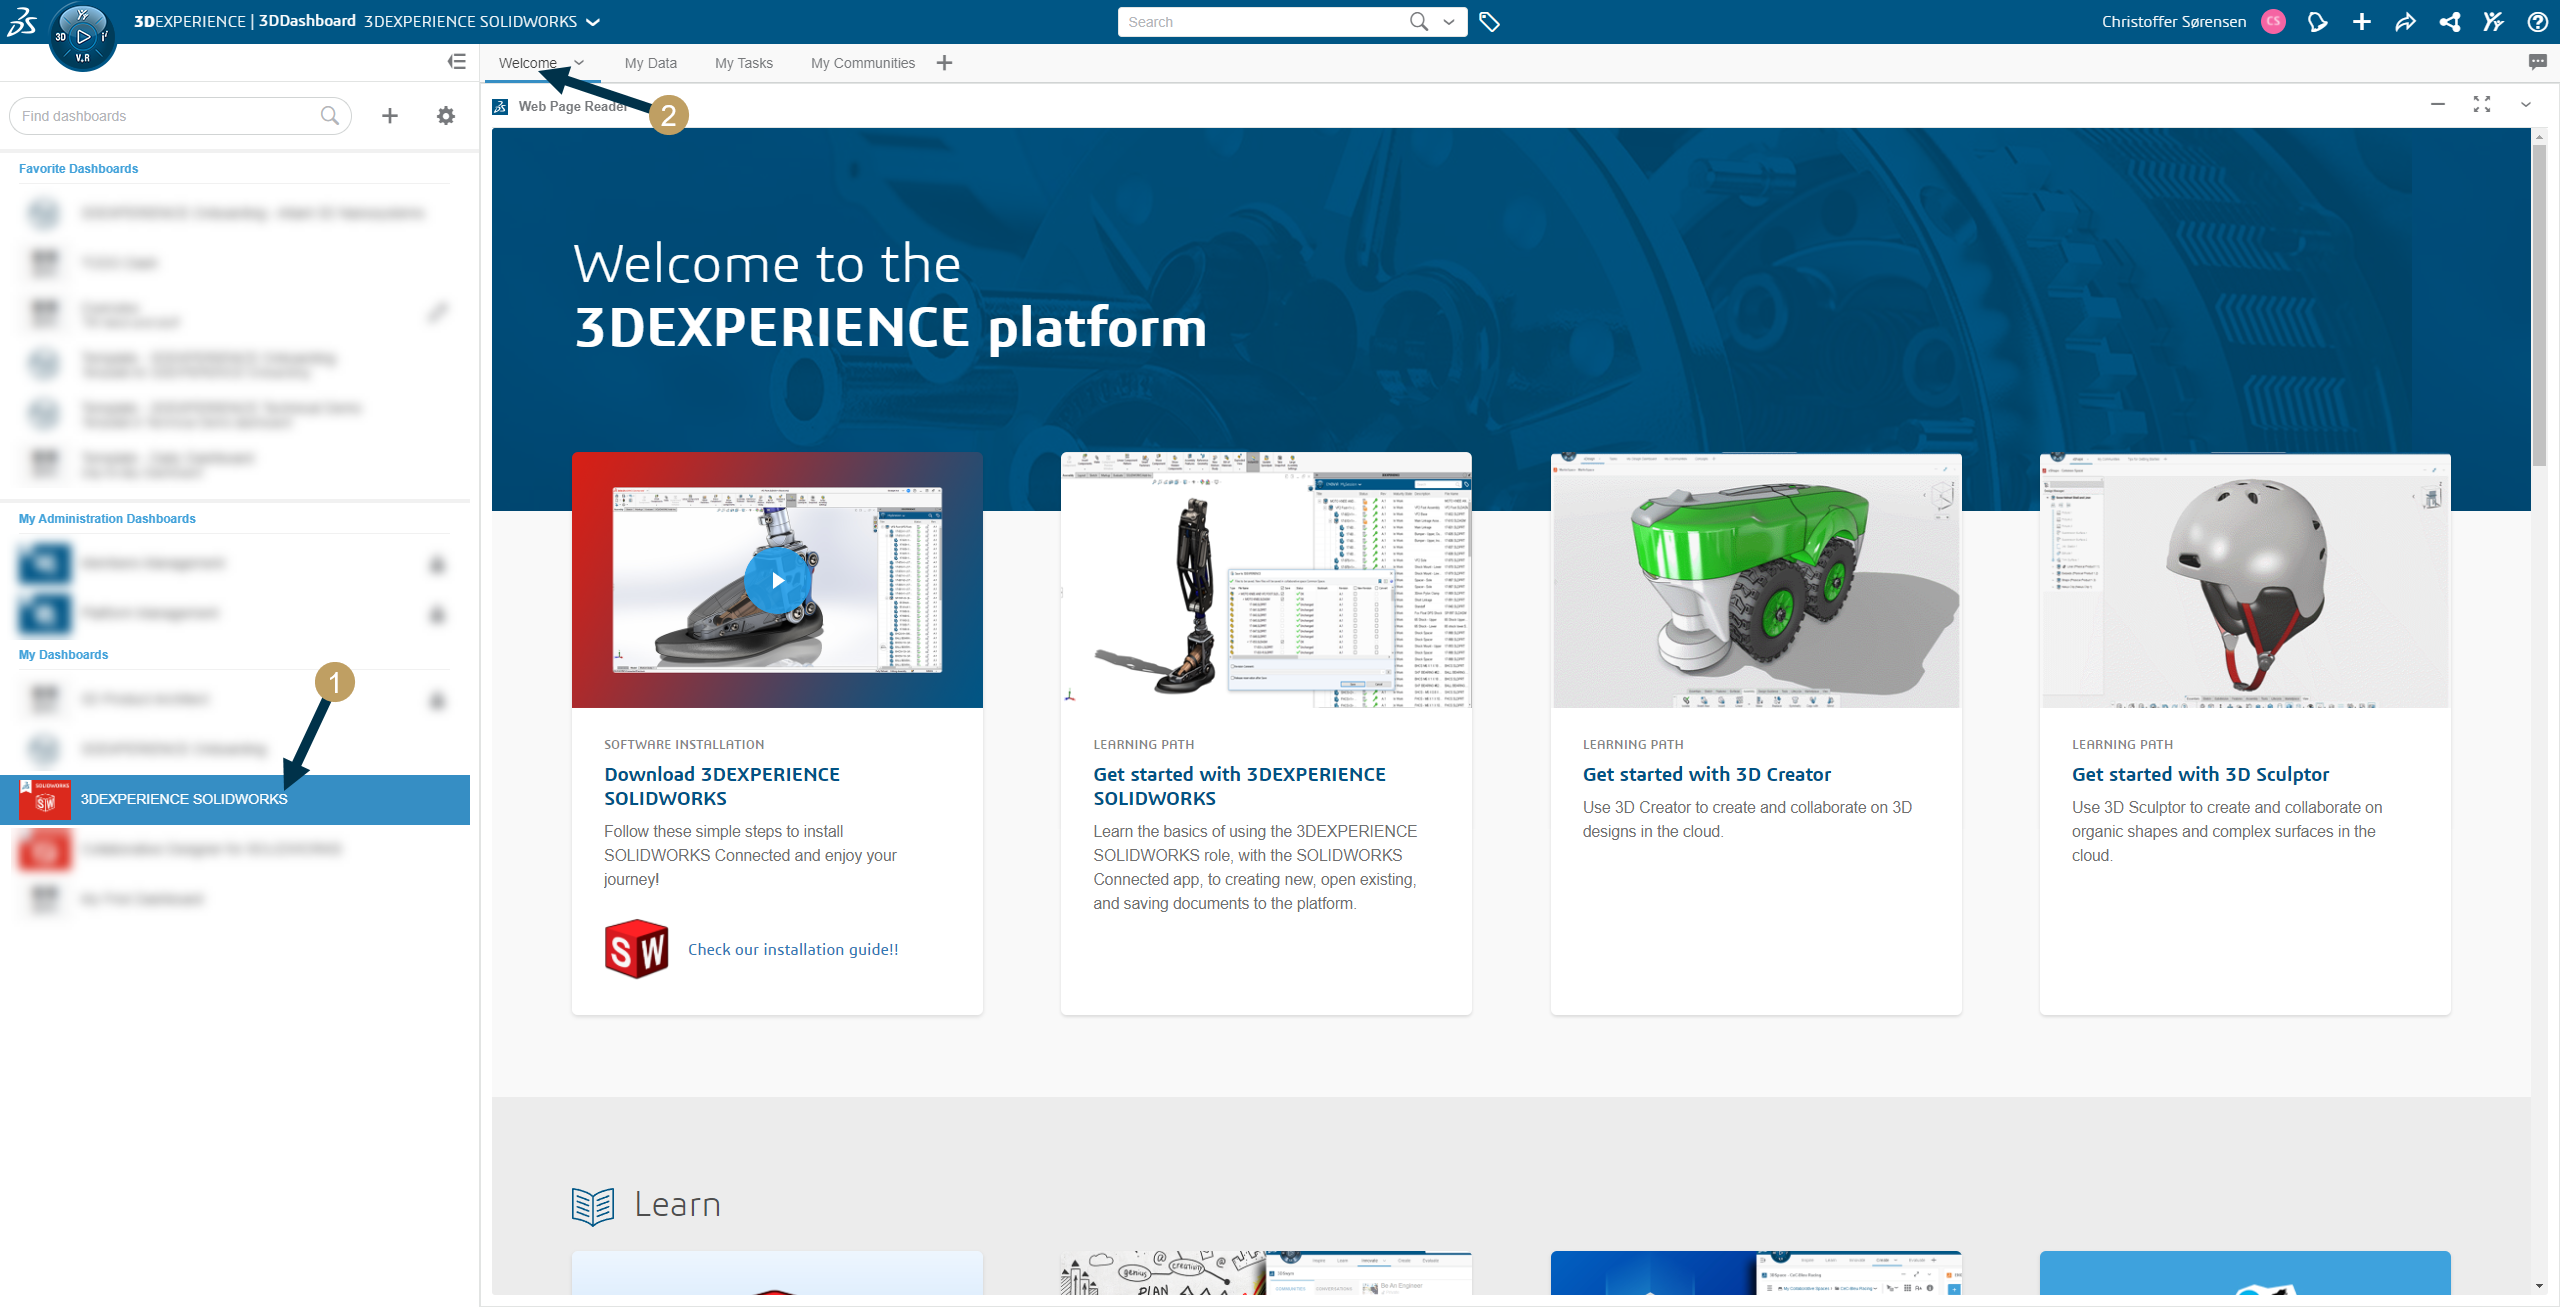The width and height of the screenshot is (2560, 1307).
Task: Open the help question mark icon
Action: [2537, 22]
